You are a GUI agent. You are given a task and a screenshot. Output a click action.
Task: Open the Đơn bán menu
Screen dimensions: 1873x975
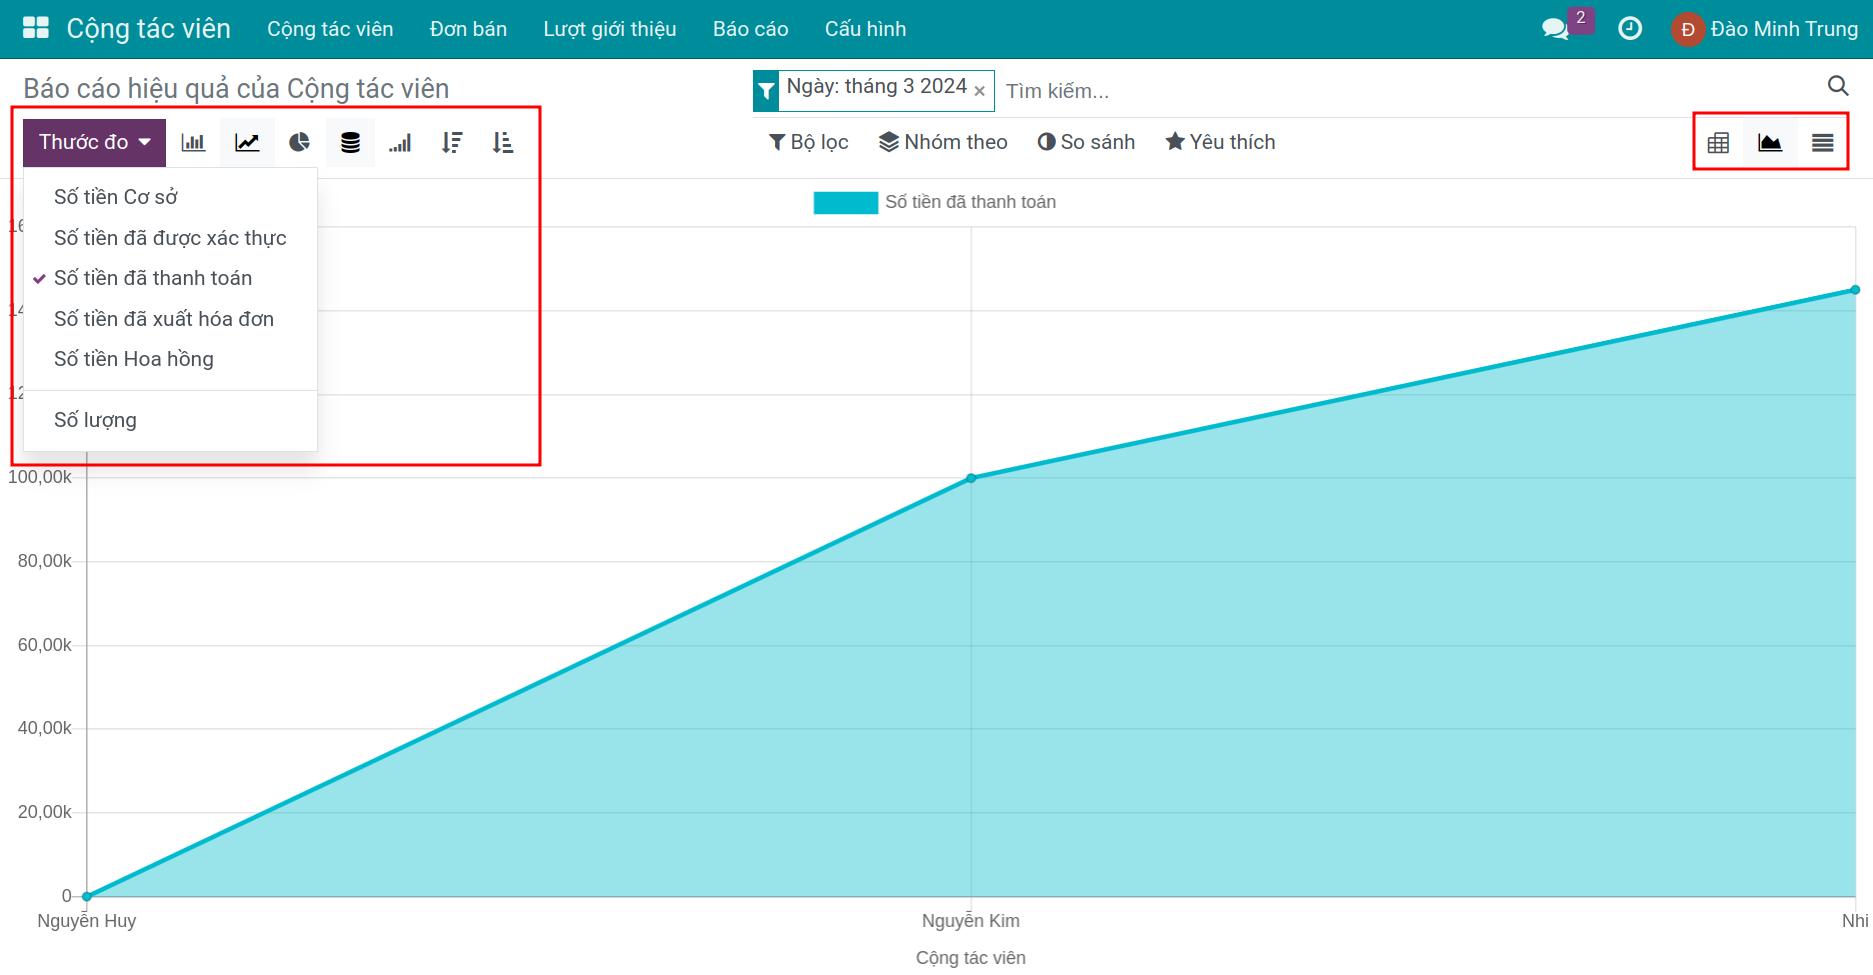point(468,29)
